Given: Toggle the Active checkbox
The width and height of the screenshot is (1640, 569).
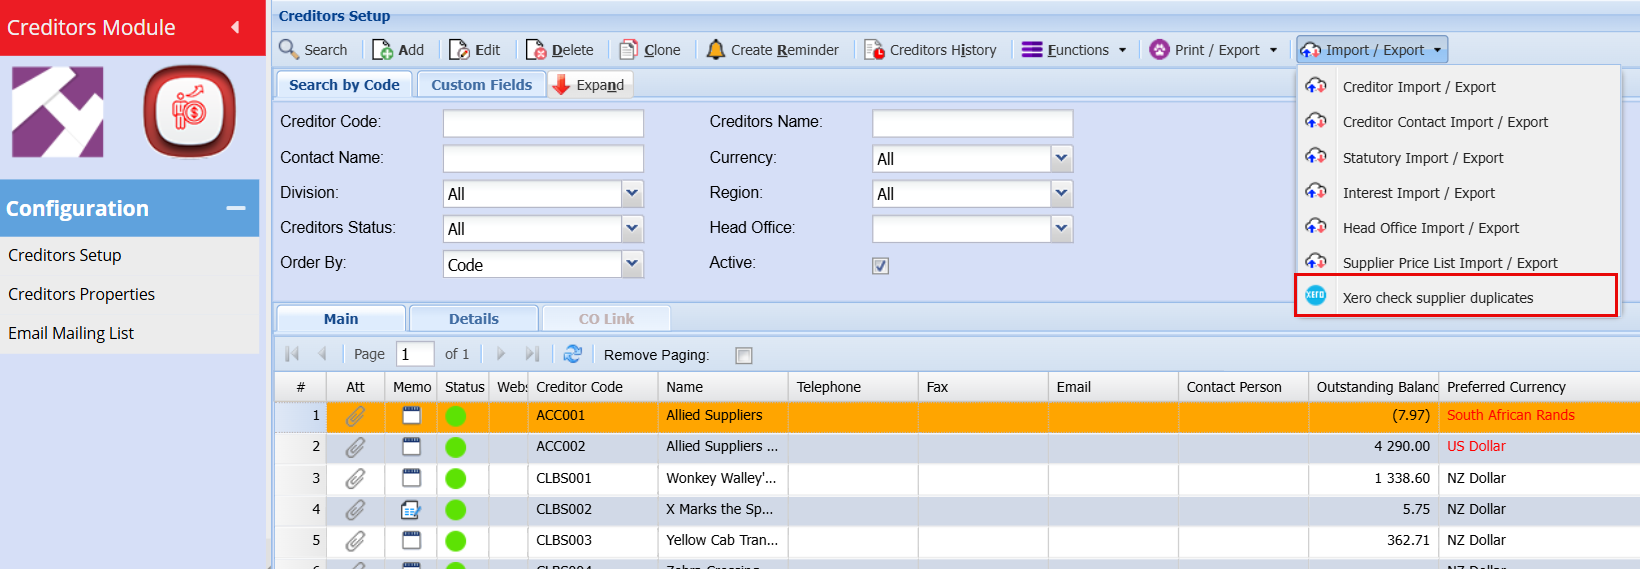Looking at the screenshot, I should point(880,266).
